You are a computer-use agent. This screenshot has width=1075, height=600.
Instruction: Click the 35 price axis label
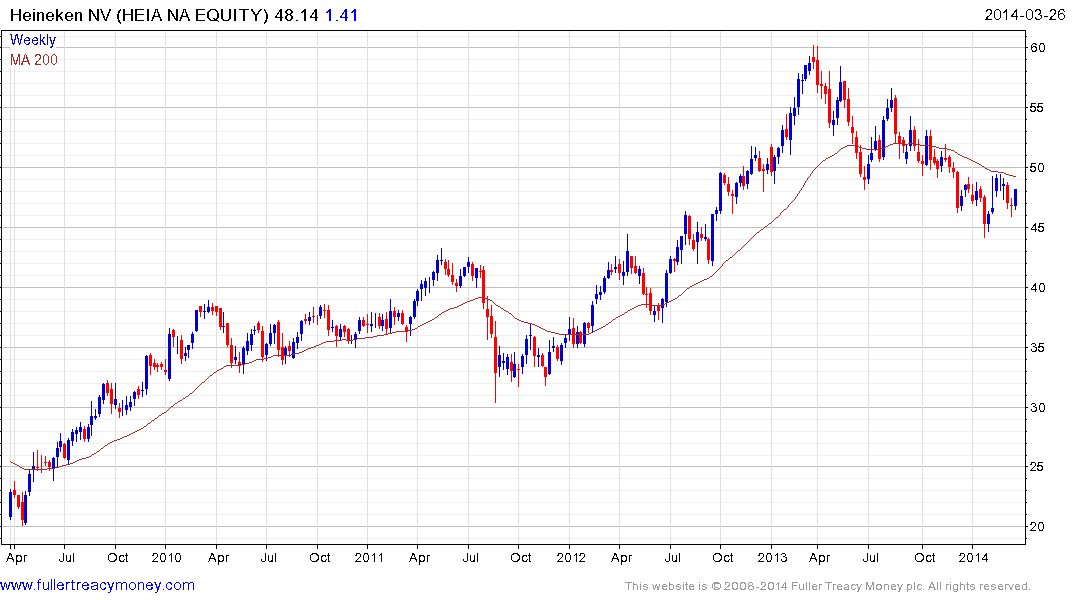coord(1037,348)
